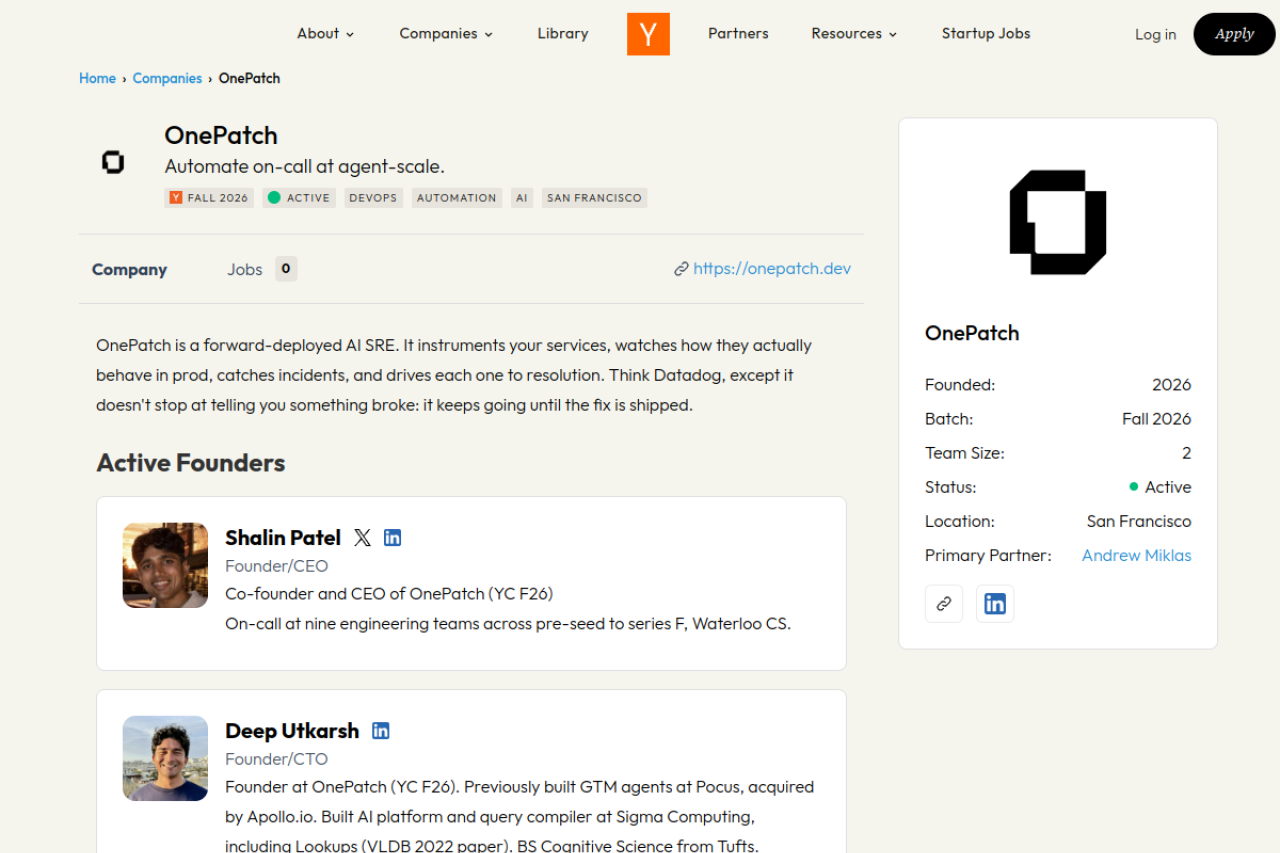Click the Apply button
Image resolution: width=1280 pixels, height=853 pixels.
point(1234,34)
